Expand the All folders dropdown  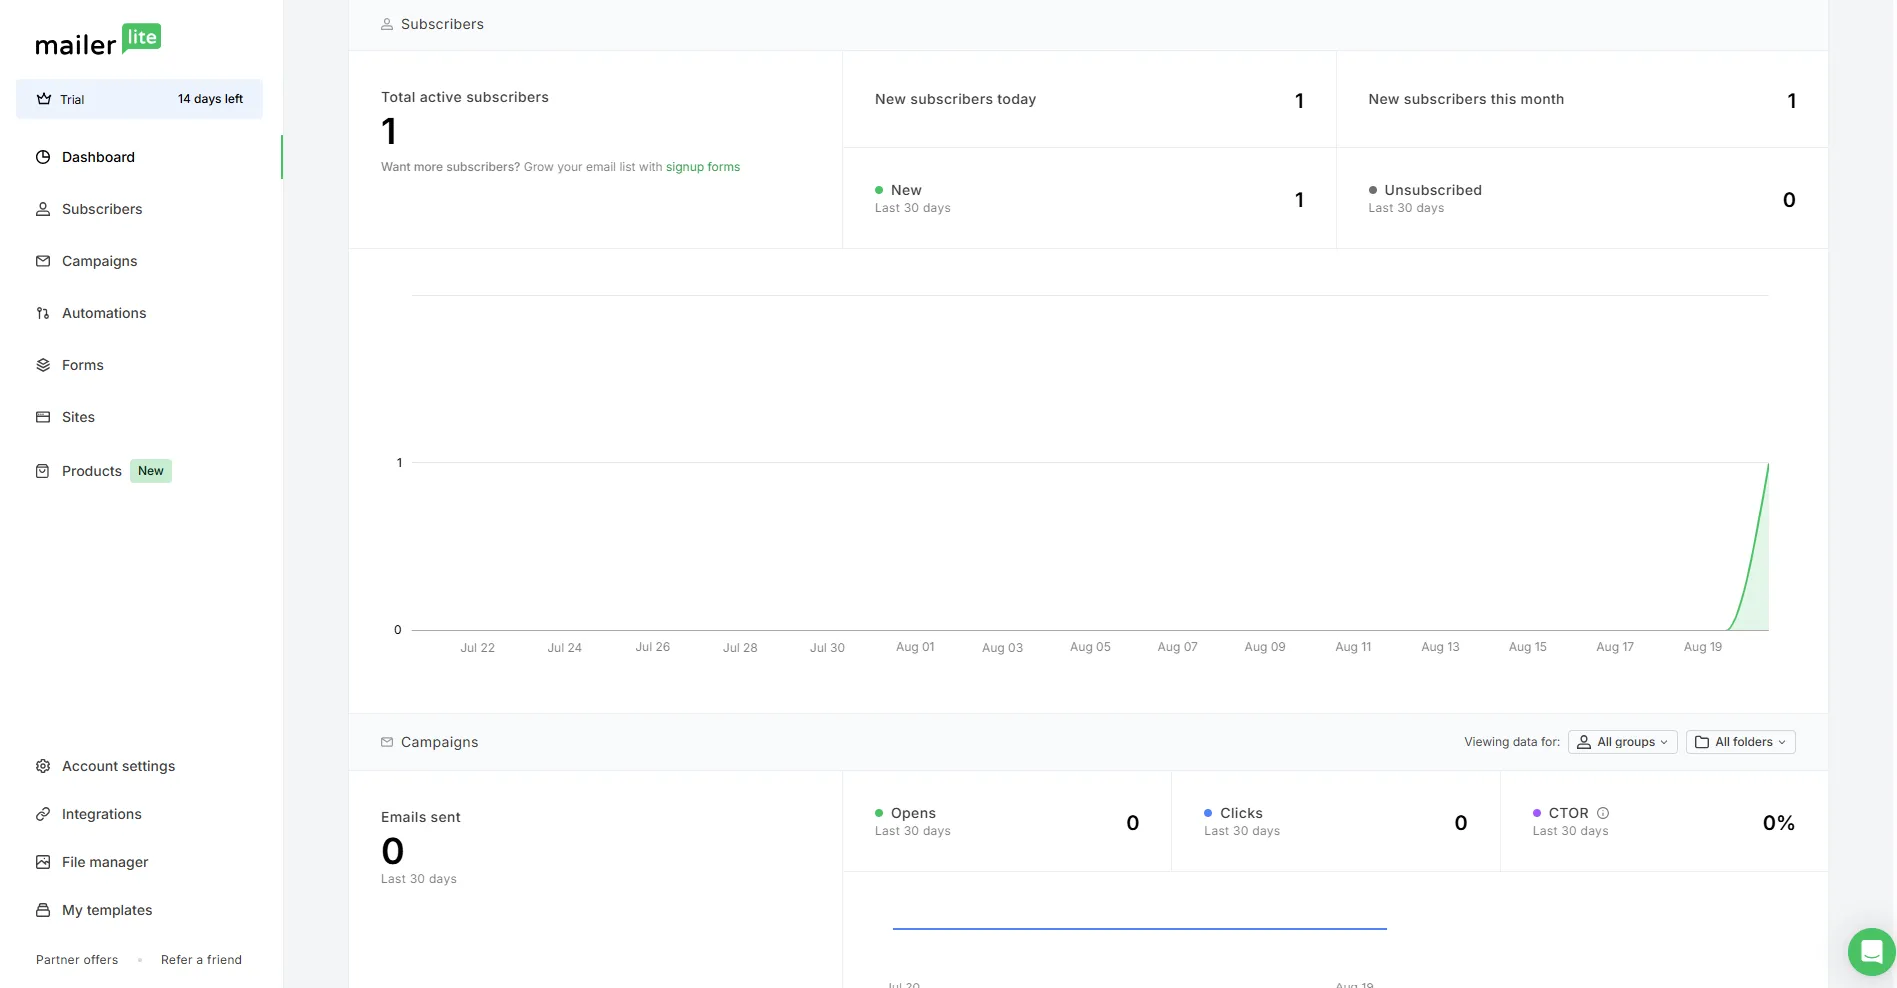pyautogui.click(x=1740, y=742)
